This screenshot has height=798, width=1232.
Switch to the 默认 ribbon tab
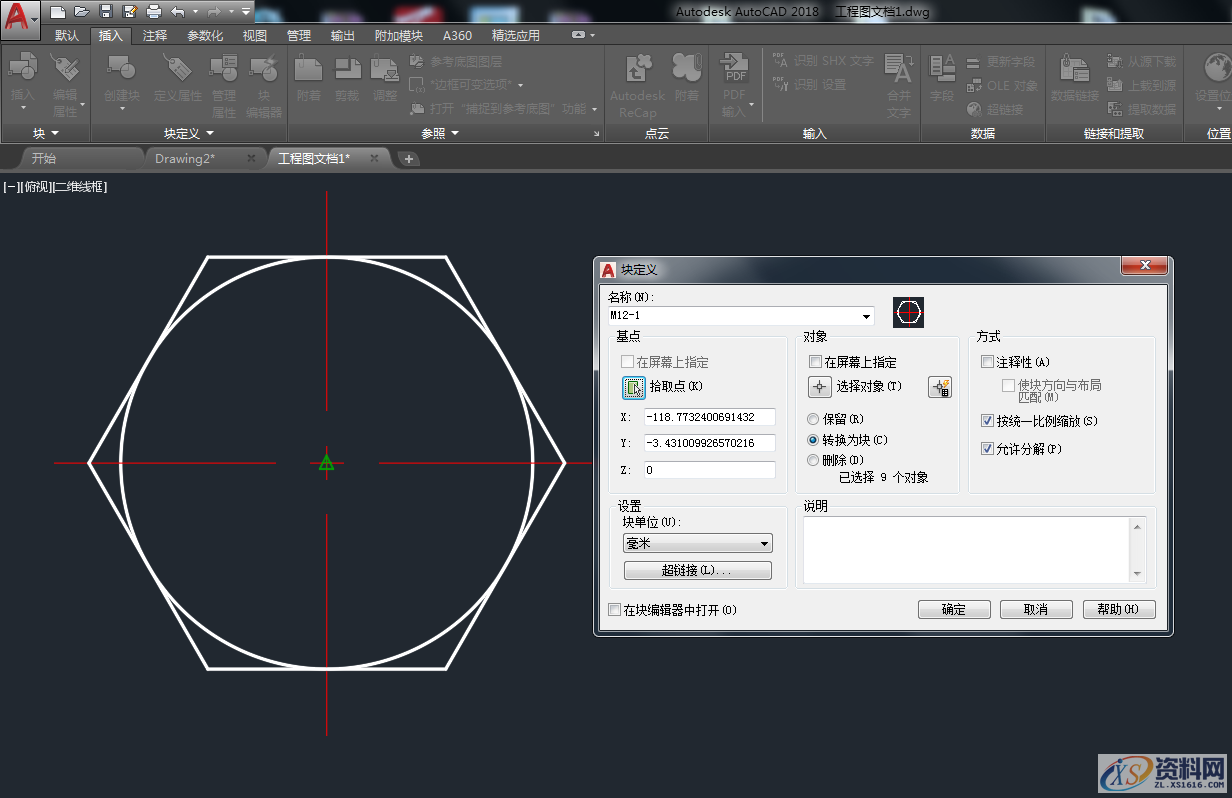(66, 34)
